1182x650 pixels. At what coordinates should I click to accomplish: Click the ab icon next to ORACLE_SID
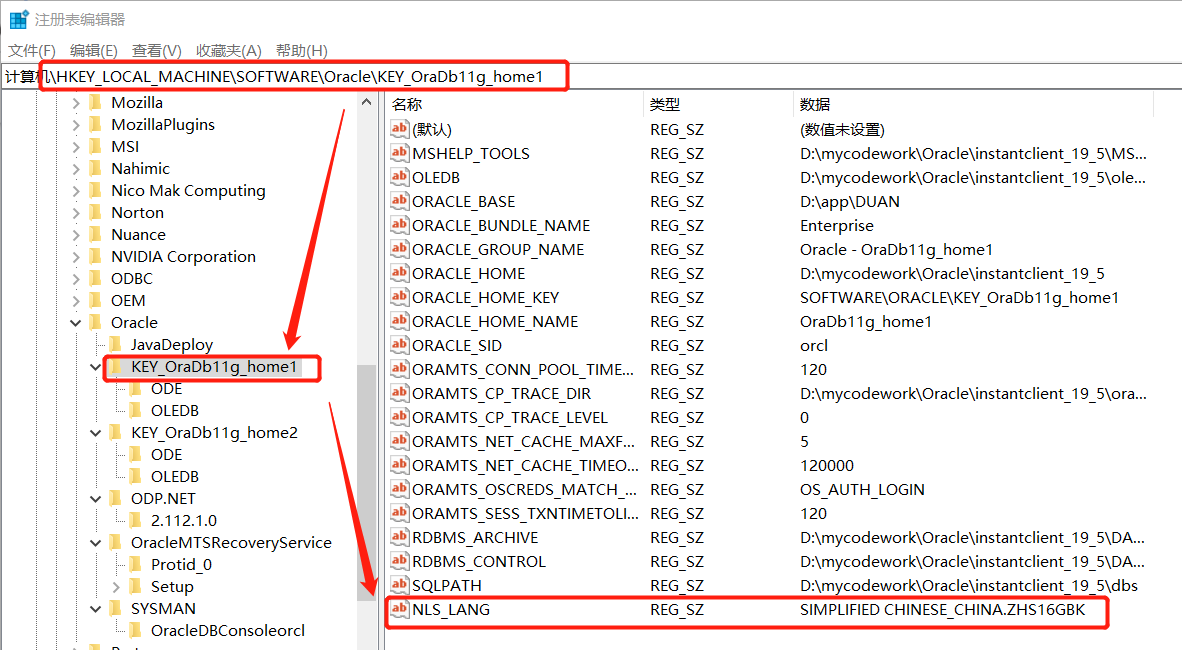(397, 345)
